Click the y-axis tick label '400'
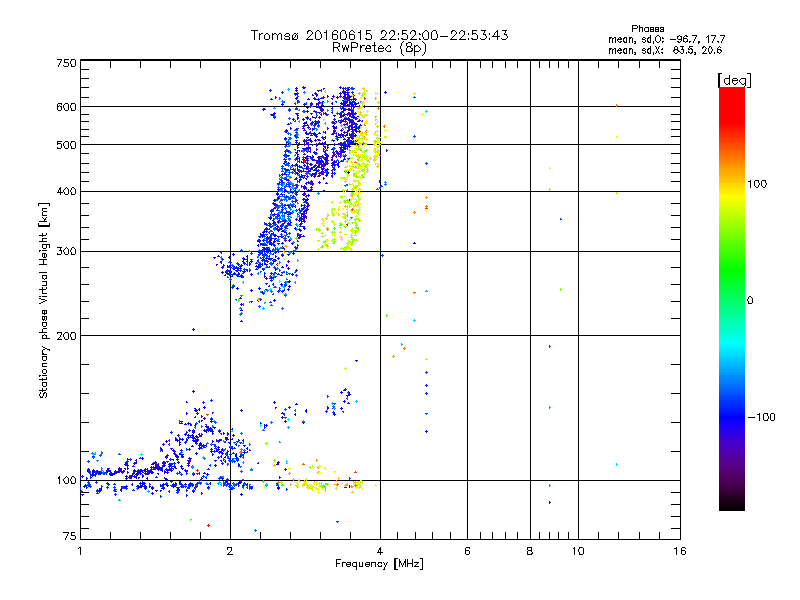 (66, 191)
